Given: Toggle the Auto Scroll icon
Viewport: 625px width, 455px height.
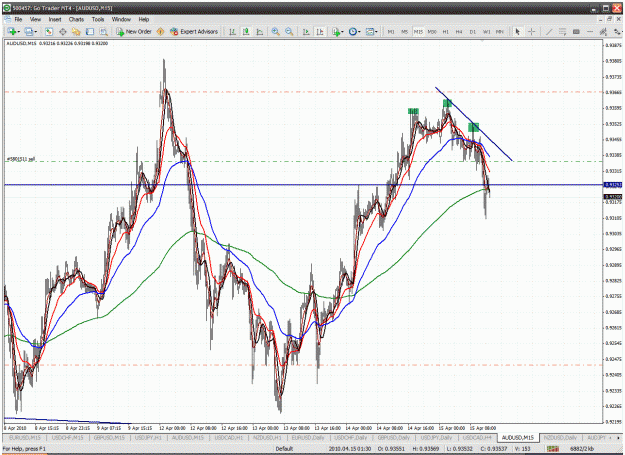Looking at the screenshot, I should click(306, 31).
